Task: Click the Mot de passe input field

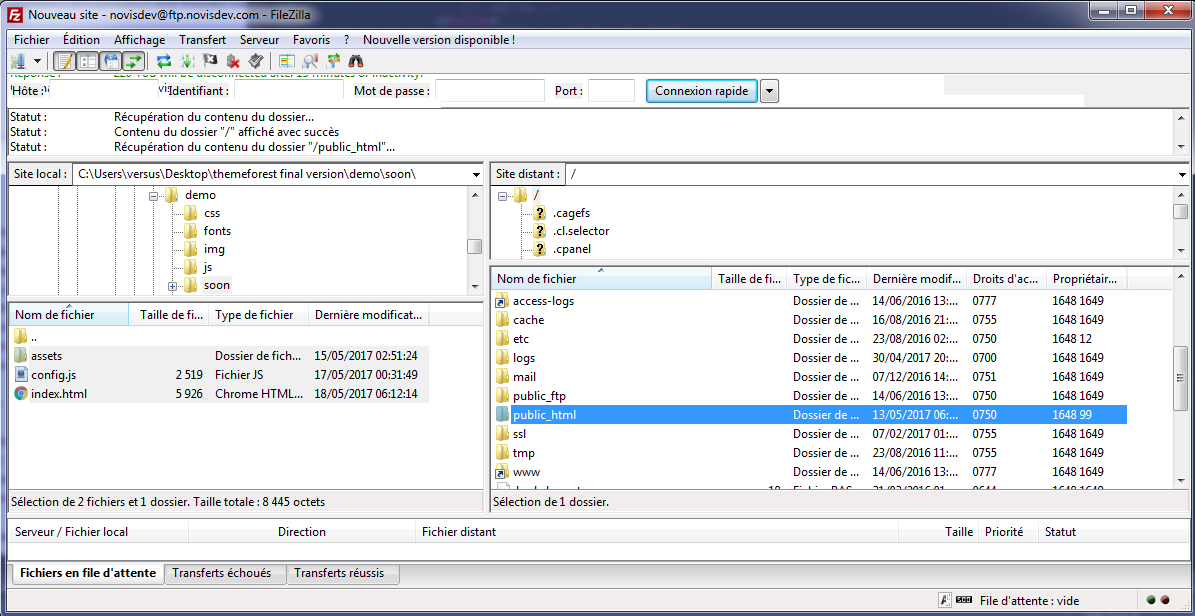Action: pos(489,91)
